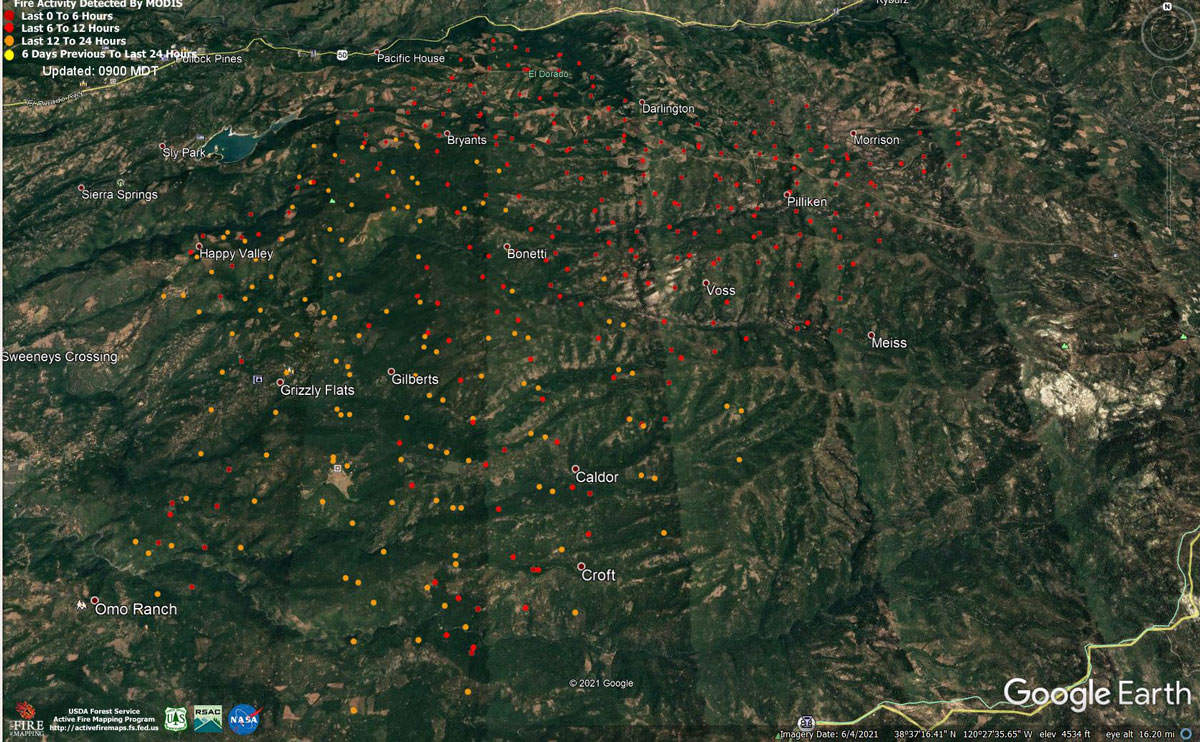Select the Caldor place marker
Screen dimensions: 1200x742
point(576,469)
